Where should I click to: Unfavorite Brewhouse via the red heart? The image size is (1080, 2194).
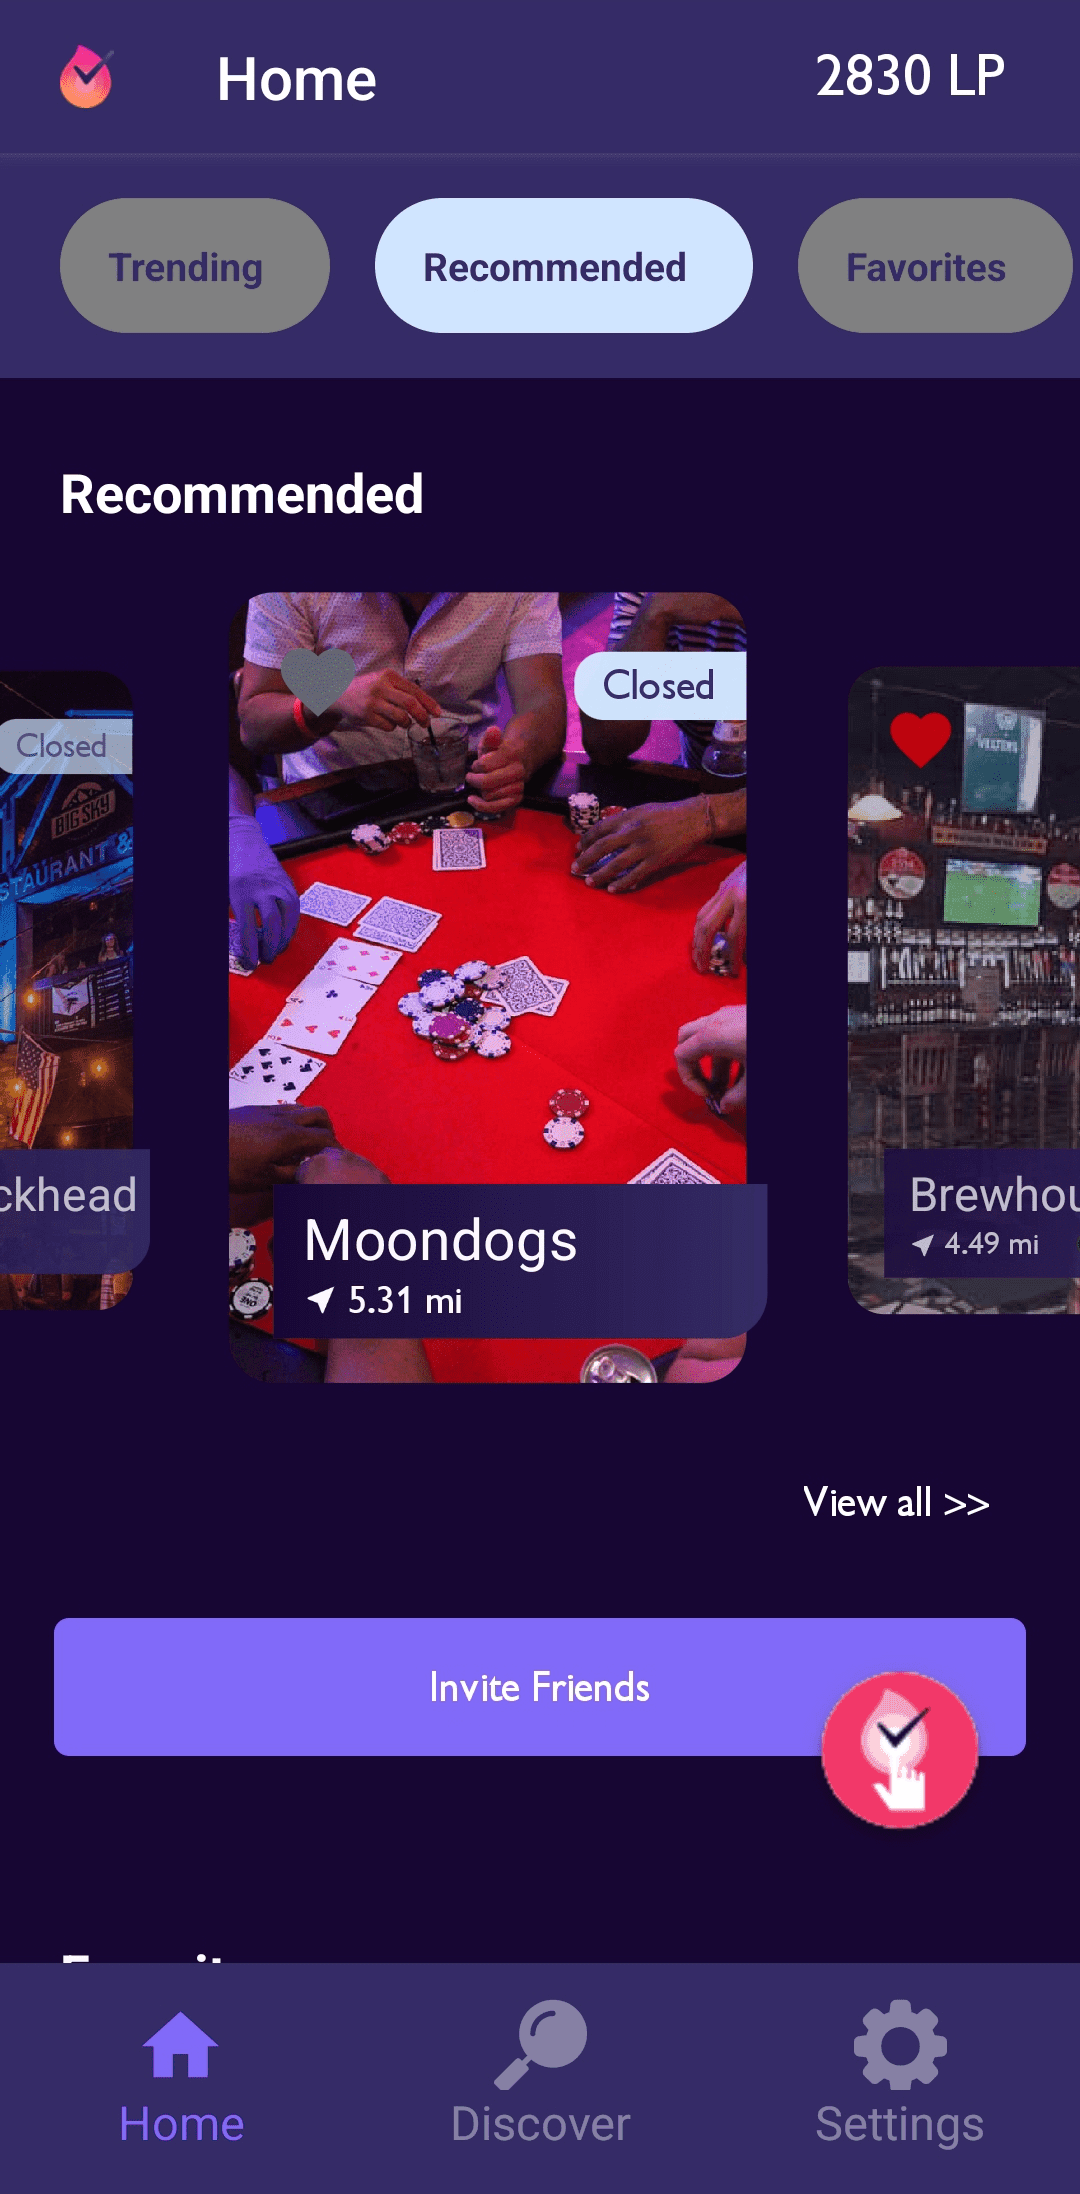pos(920,740)
